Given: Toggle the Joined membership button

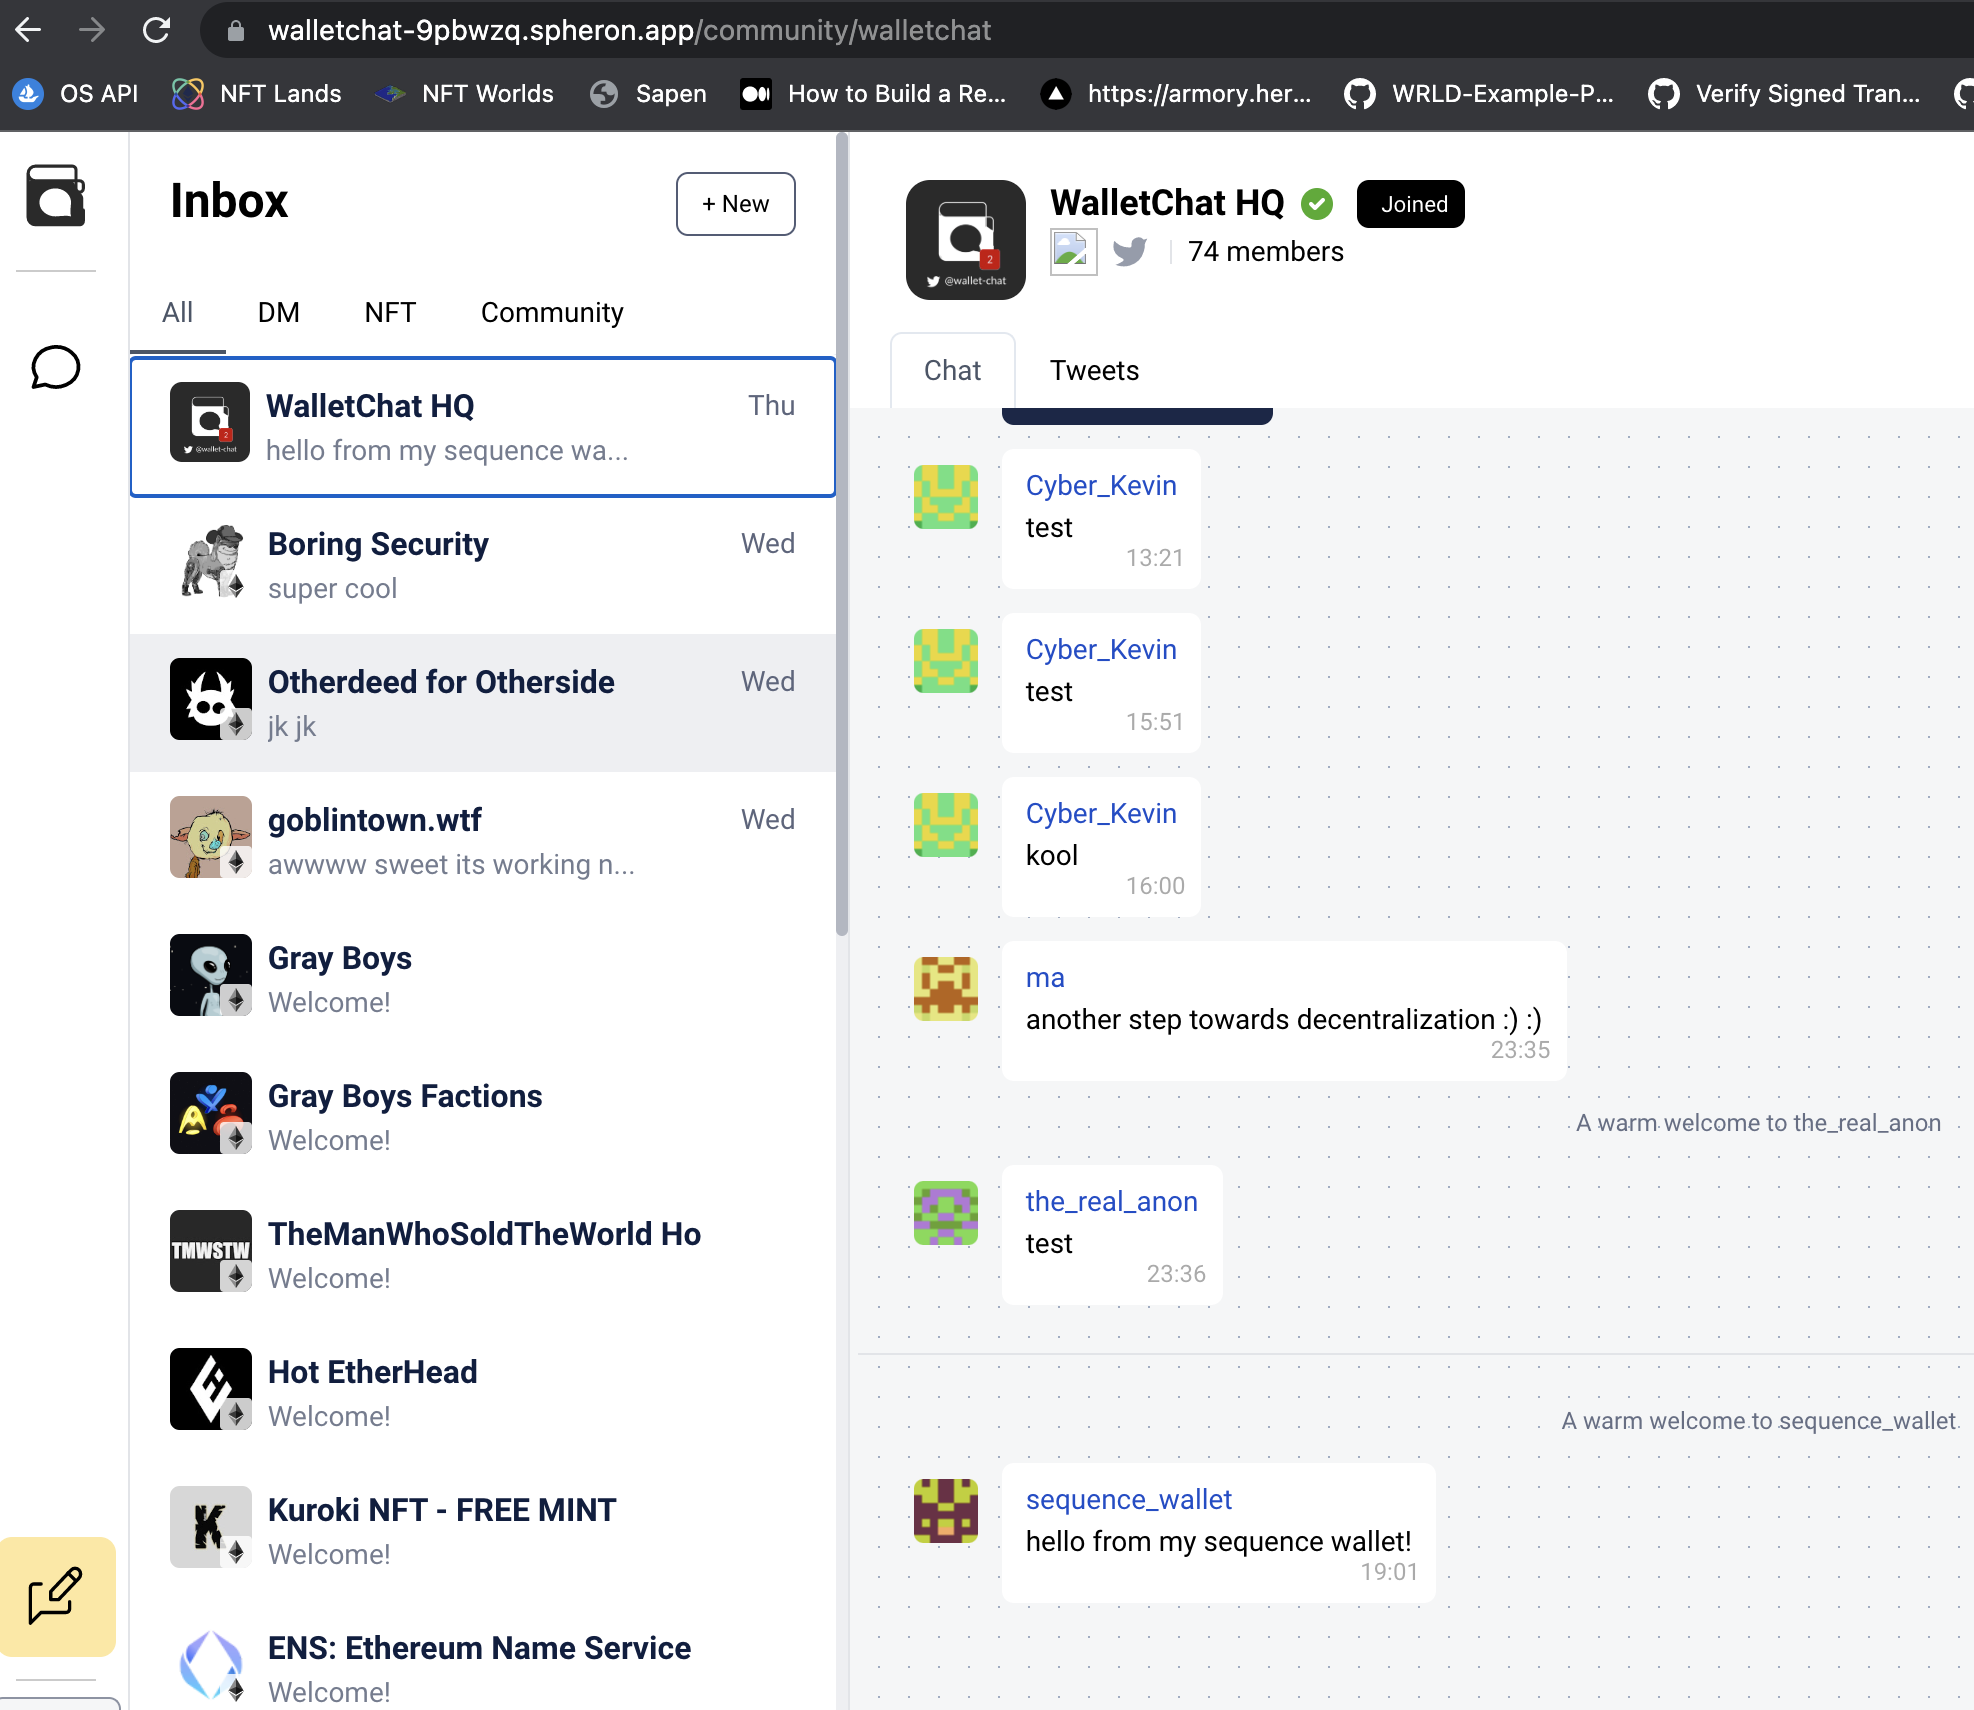Looking at the screenshot, I should coord(1410,204).
